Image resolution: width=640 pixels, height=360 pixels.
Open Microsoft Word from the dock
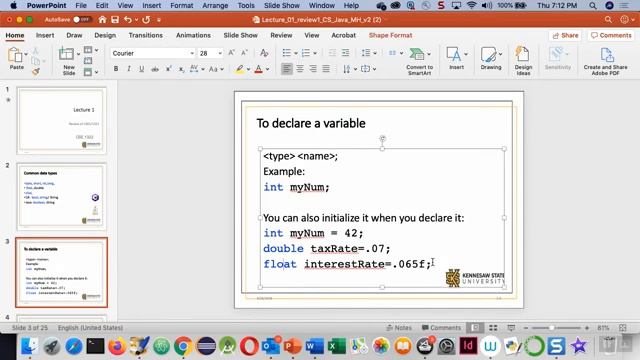coord(315,346)
